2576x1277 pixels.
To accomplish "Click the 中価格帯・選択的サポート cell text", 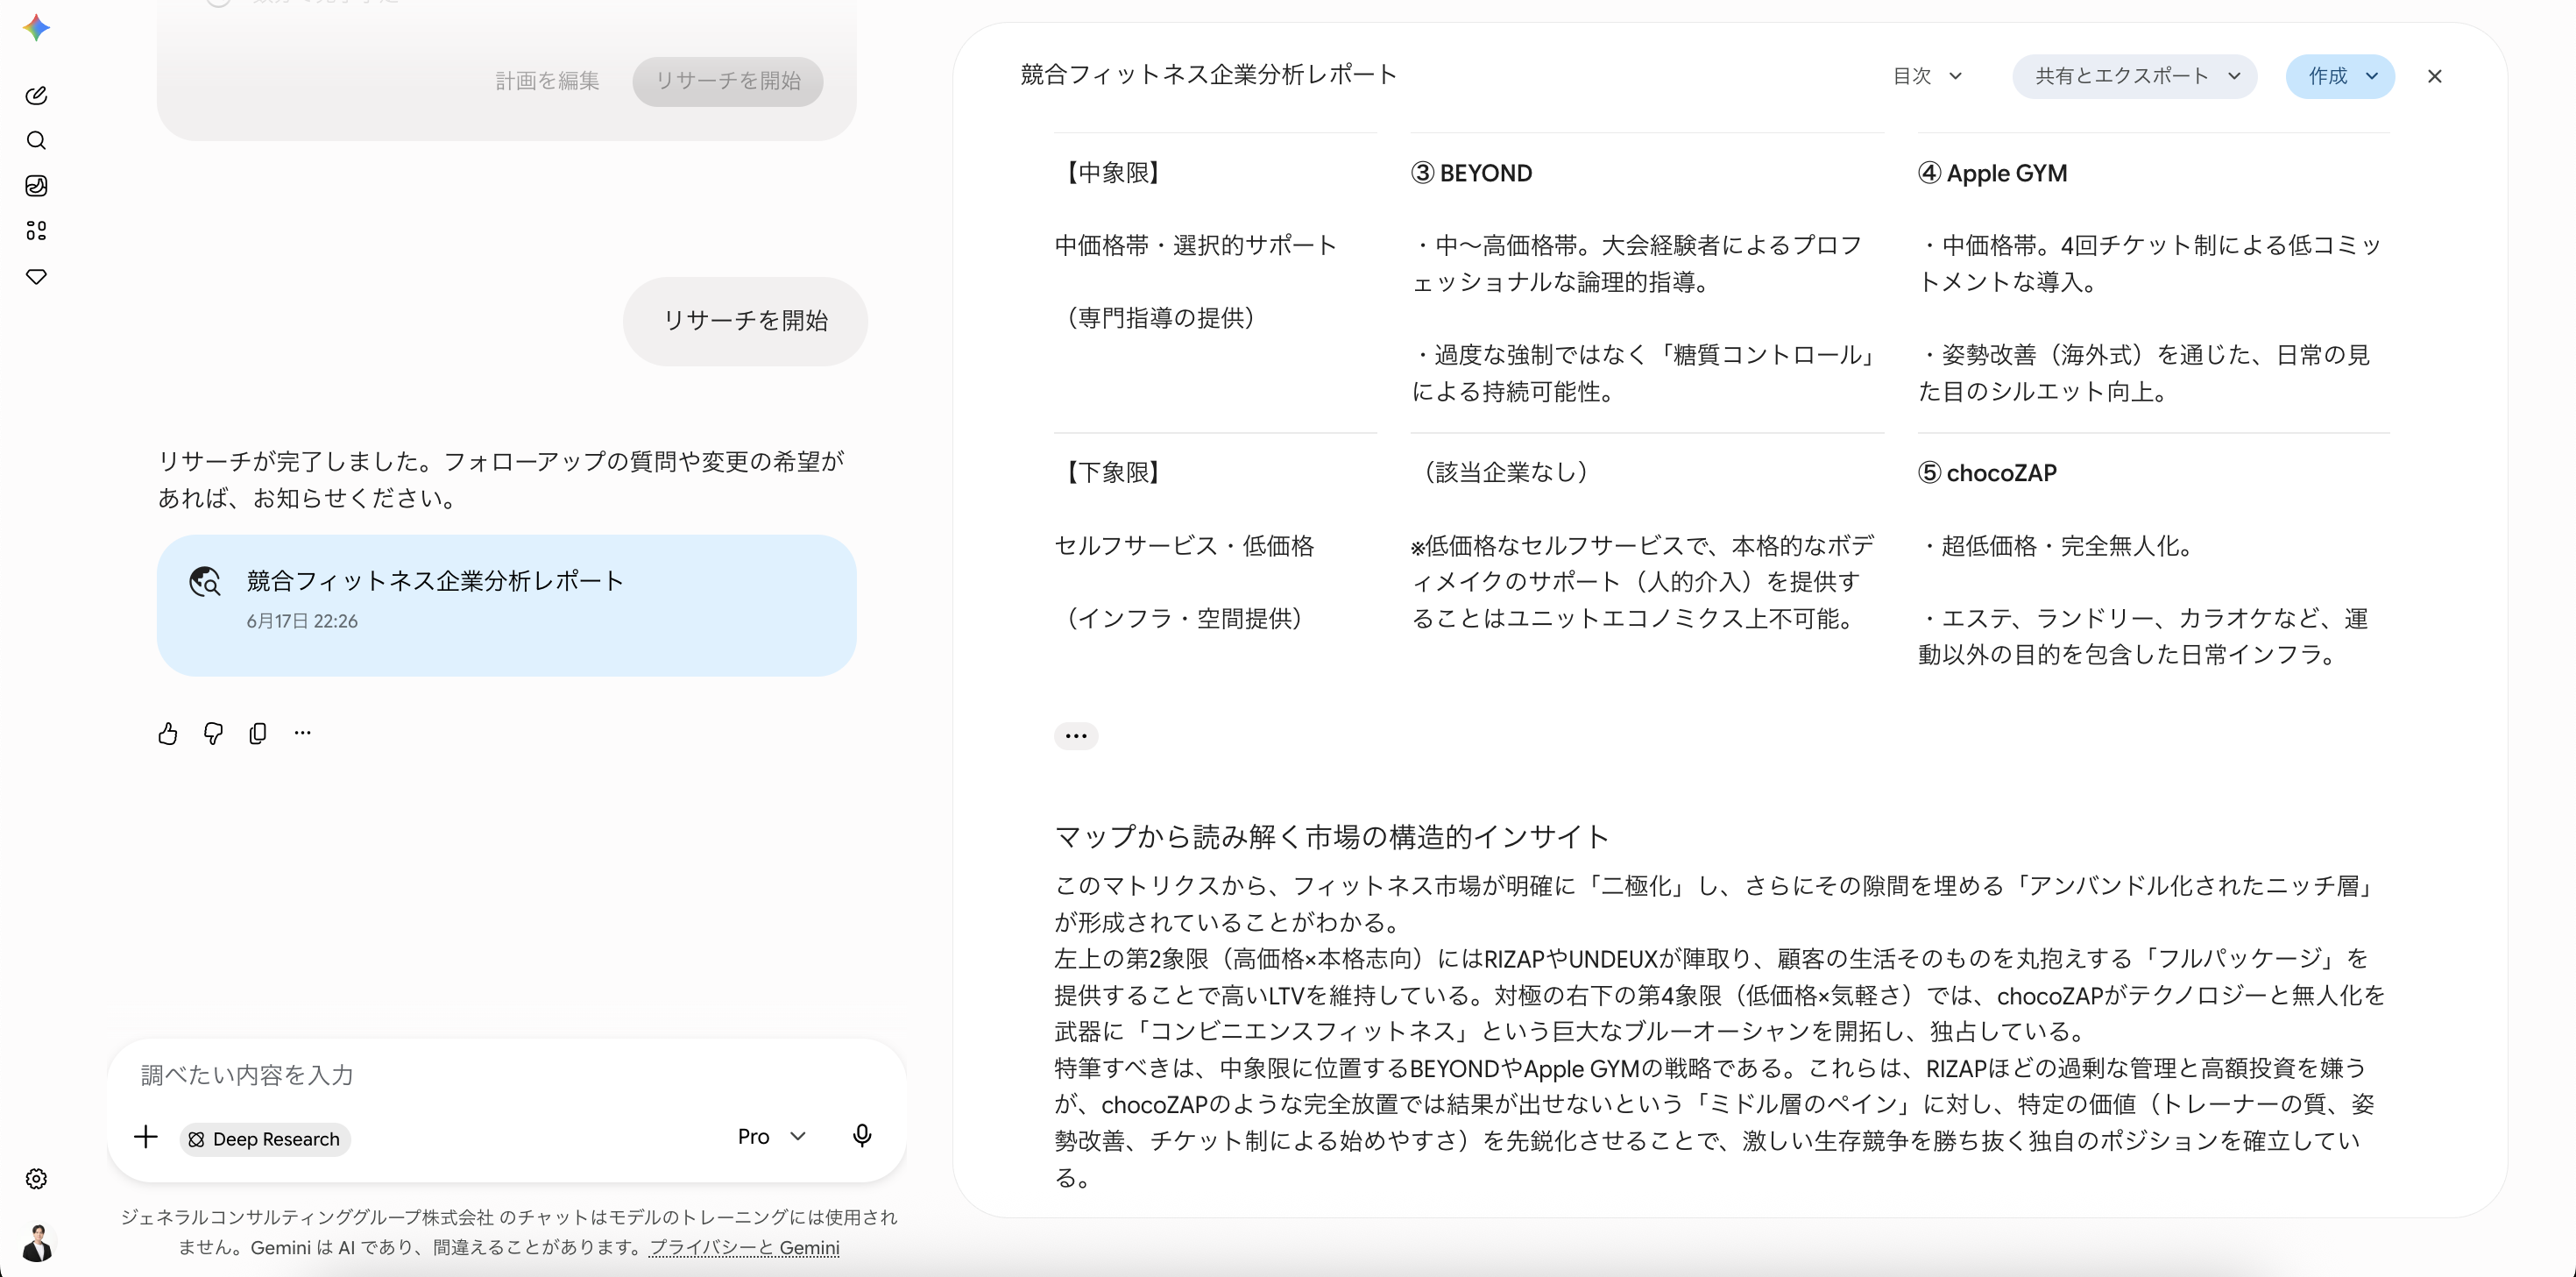I will [1196, 245].
